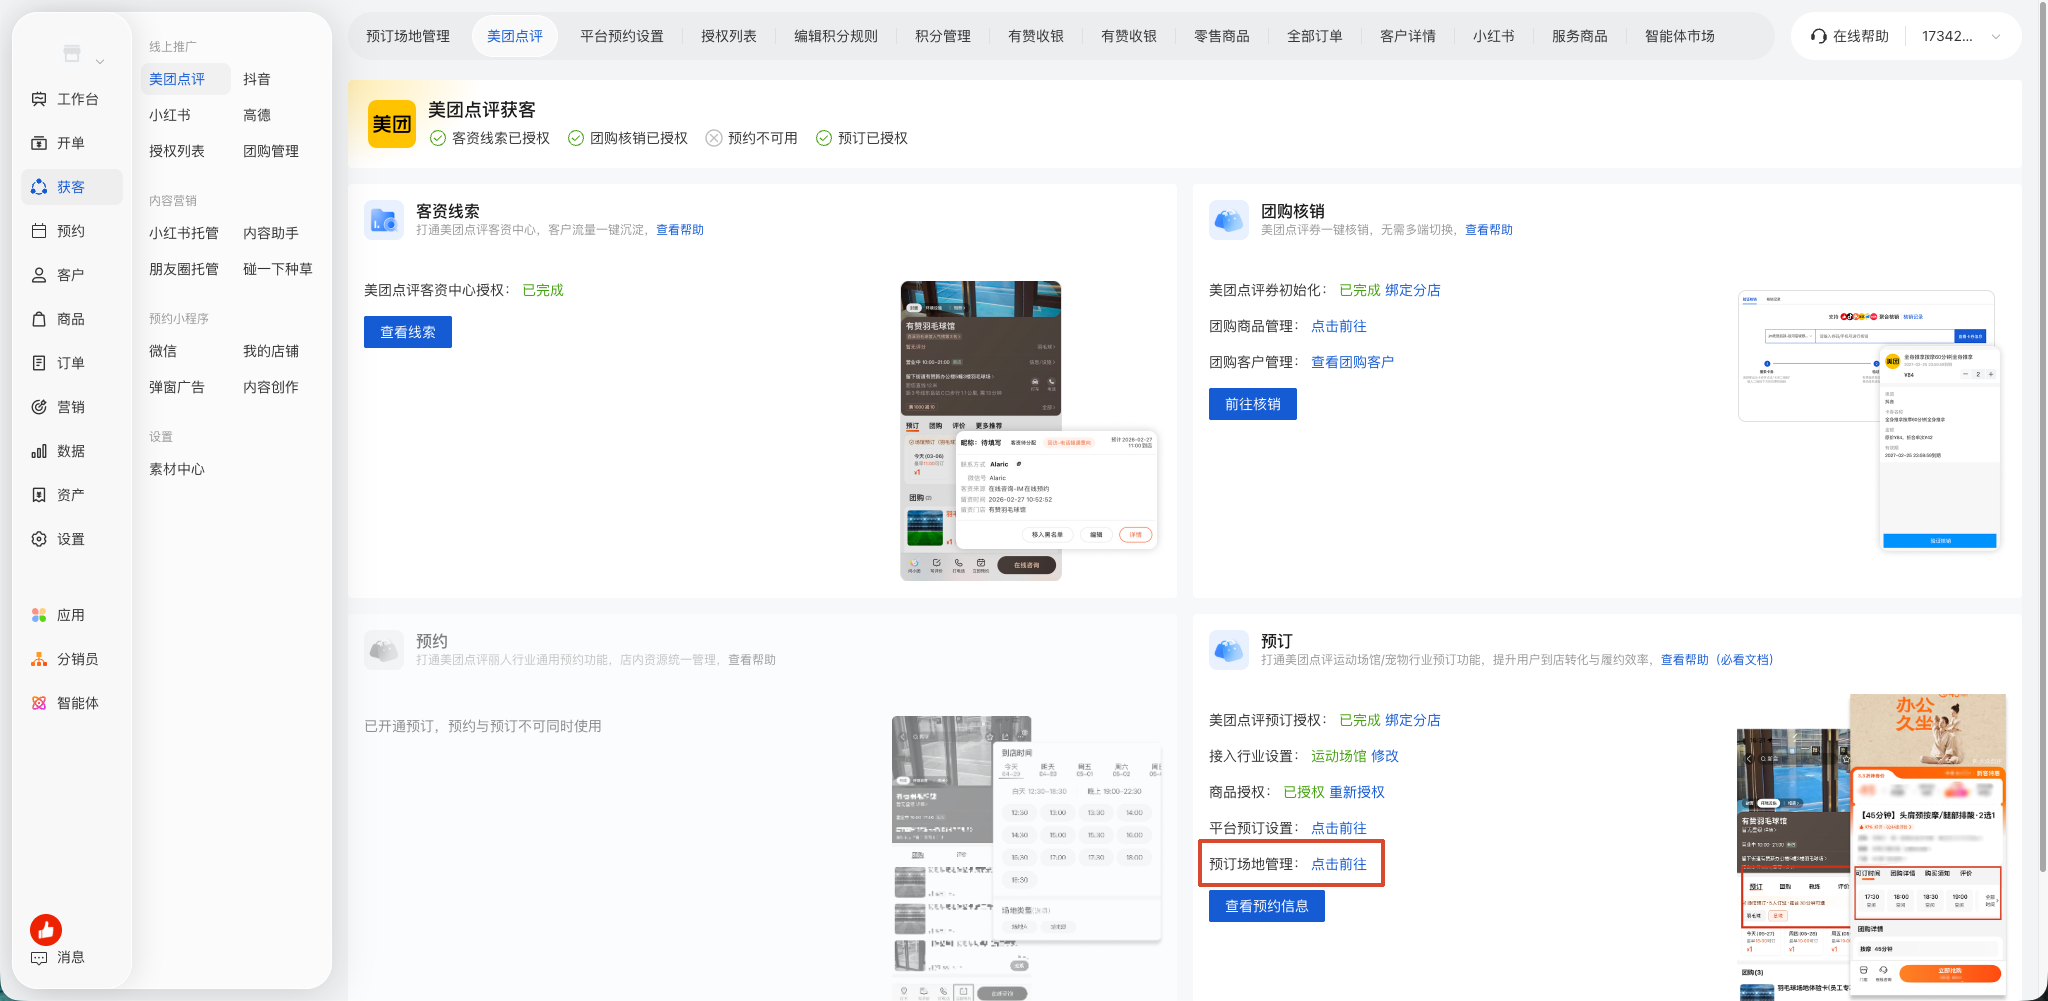This screenshot has width=2048, height=1001.
Task: Open the 17342... account dropdown
Action: (x=1961, y=36)
